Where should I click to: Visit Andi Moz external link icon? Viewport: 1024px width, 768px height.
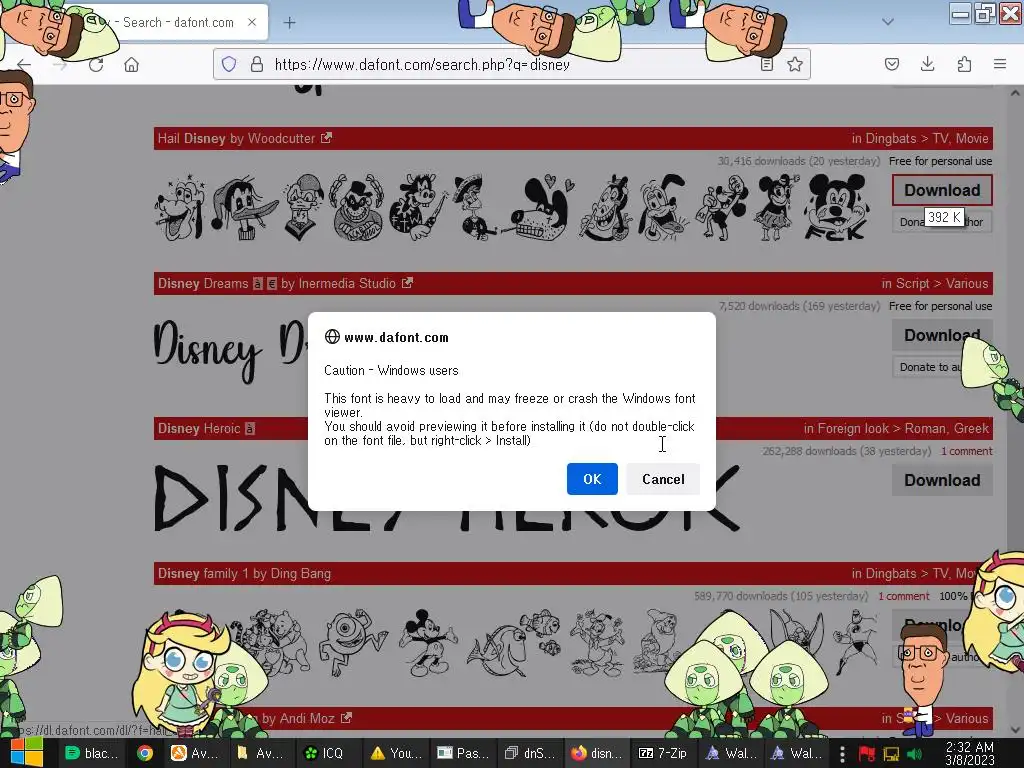point(347,718)
